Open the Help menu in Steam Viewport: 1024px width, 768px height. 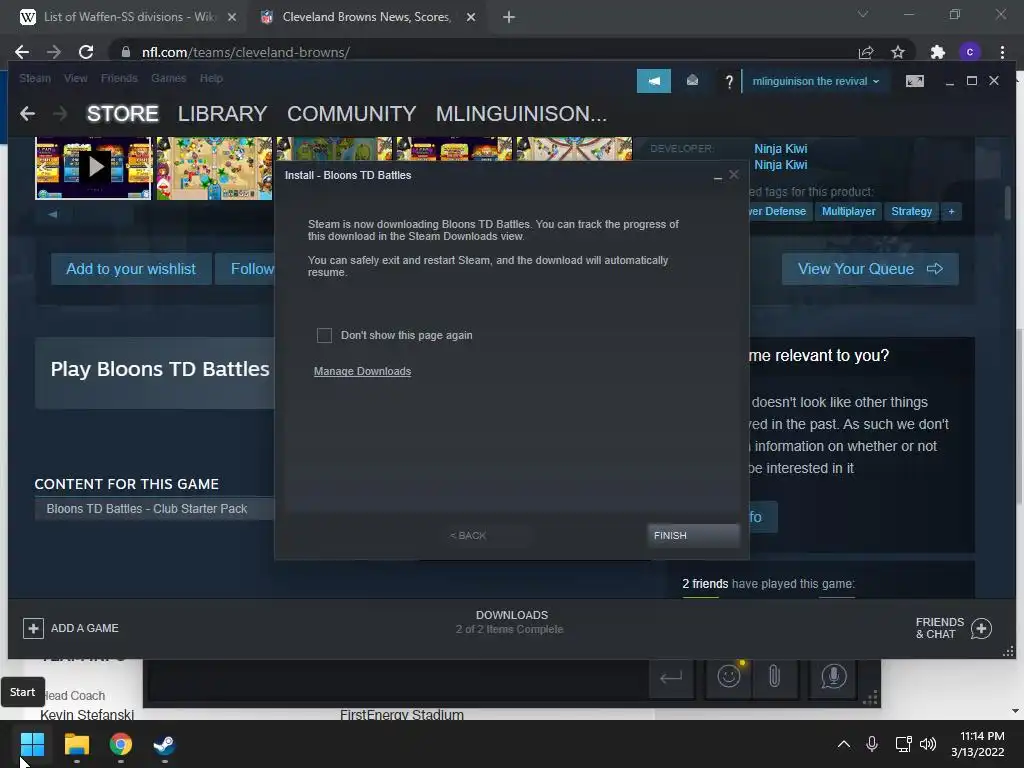click(x=211, y=78)
